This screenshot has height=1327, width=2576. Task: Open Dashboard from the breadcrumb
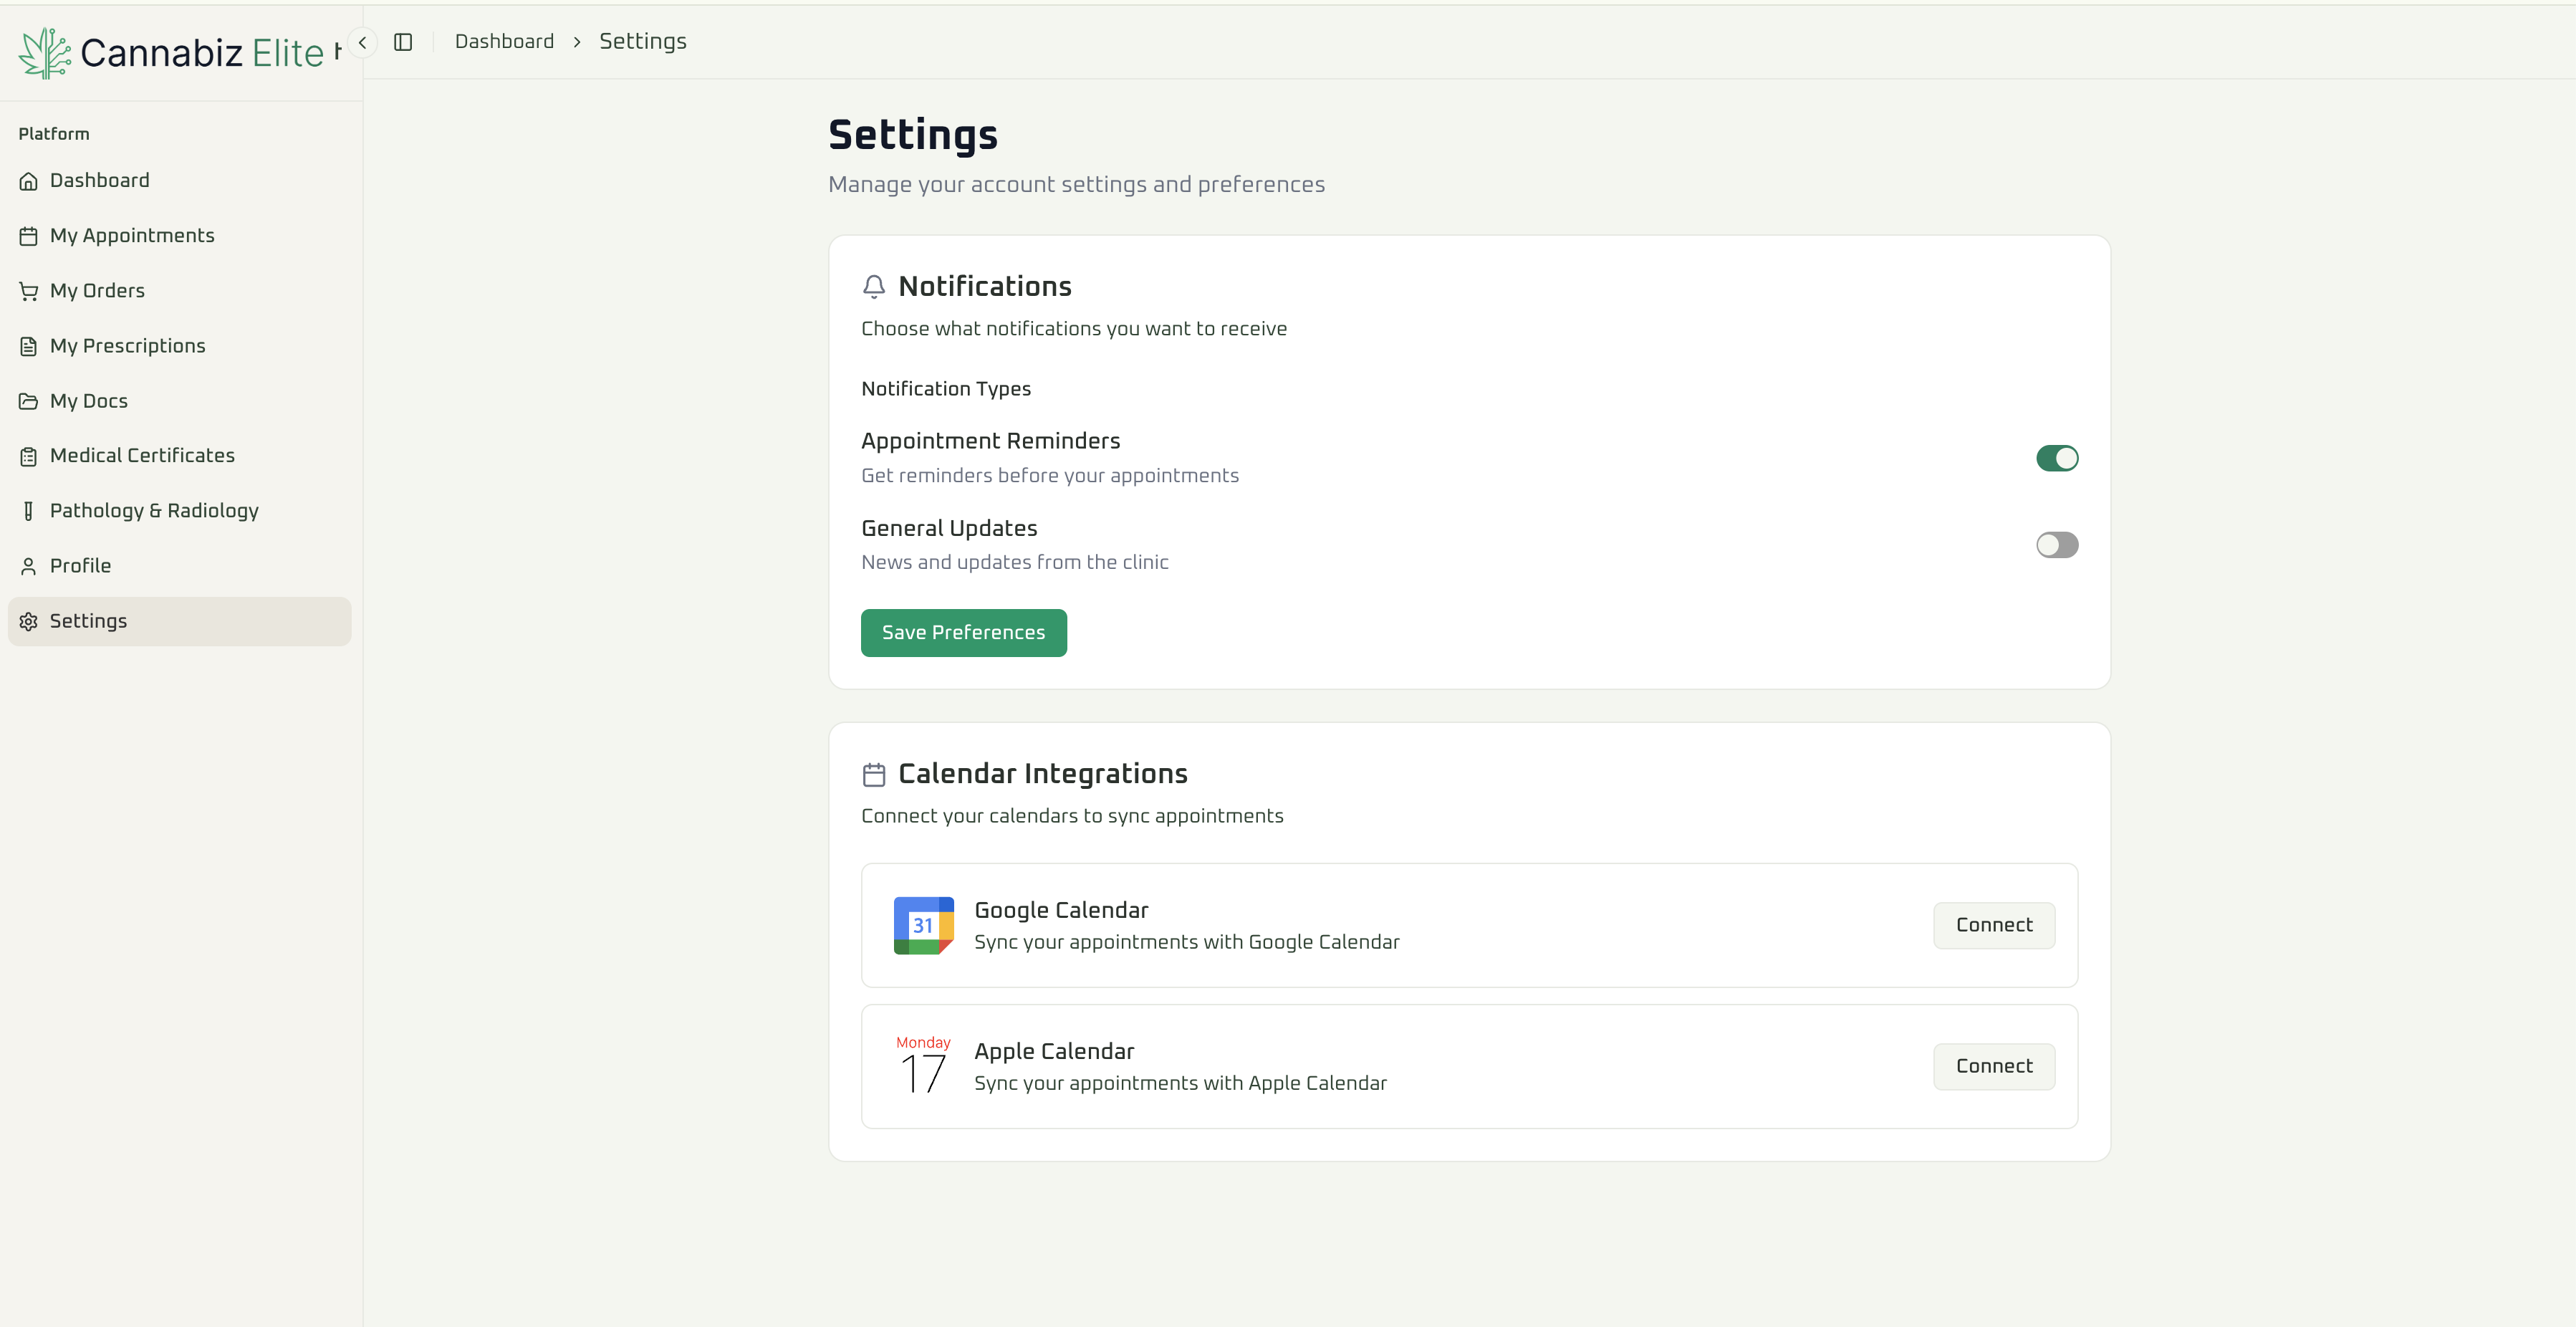[504, 41]
